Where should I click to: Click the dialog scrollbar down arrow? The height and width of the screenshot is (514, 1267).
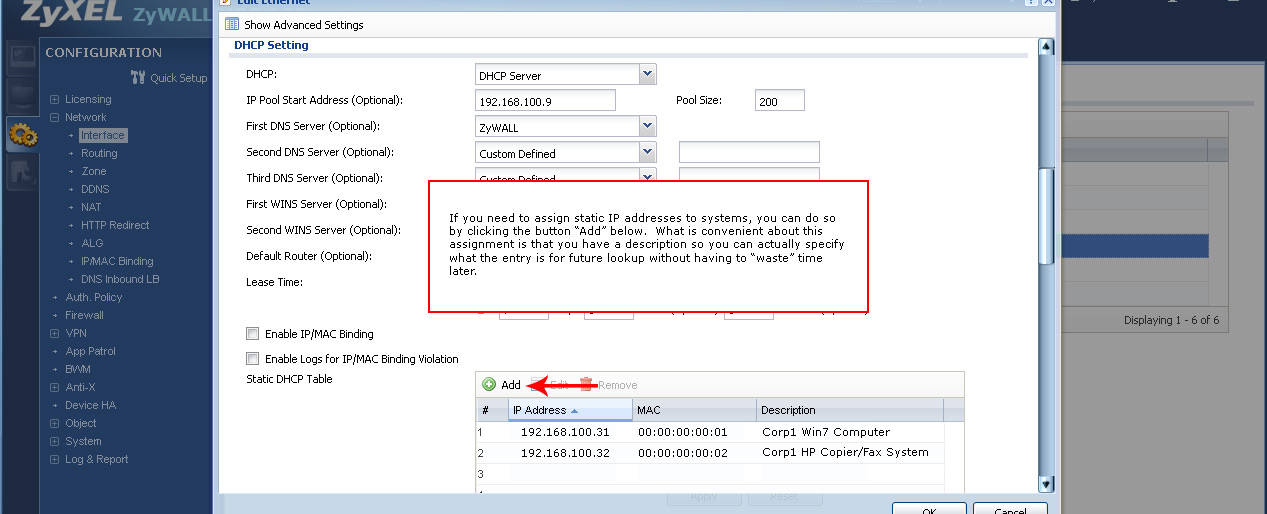(1046, 484)
